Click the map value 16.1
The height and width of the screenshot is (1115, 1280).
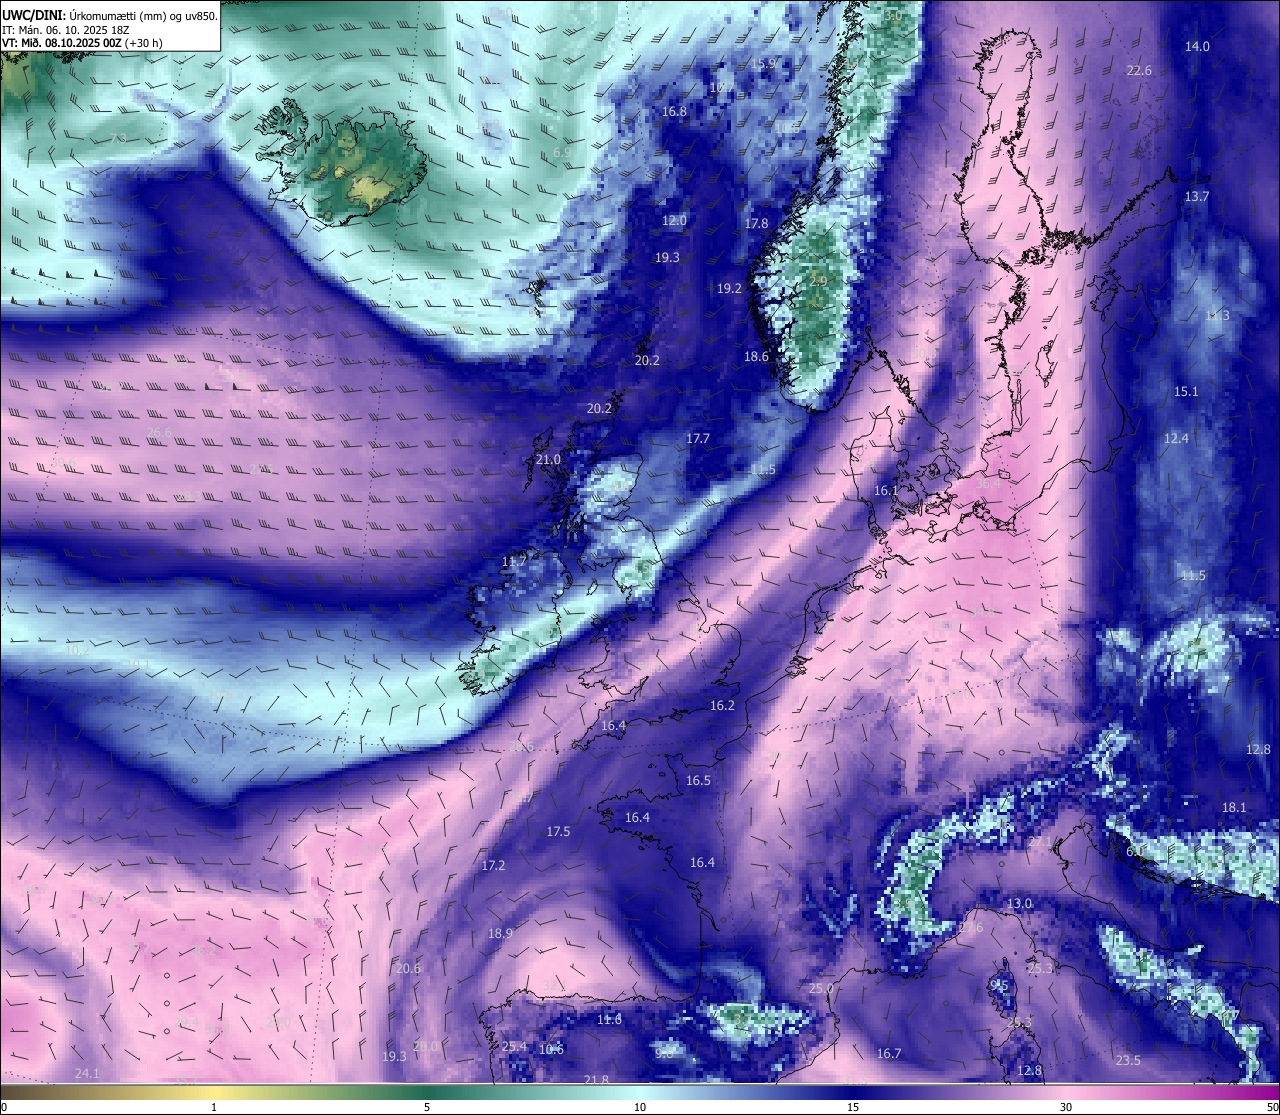pos(886,491)
